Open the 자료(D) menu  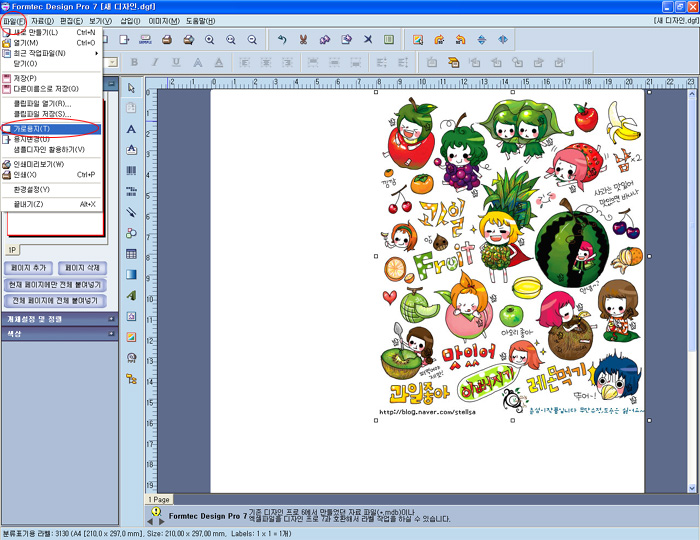pyautogui.click(x=42, y=21)
